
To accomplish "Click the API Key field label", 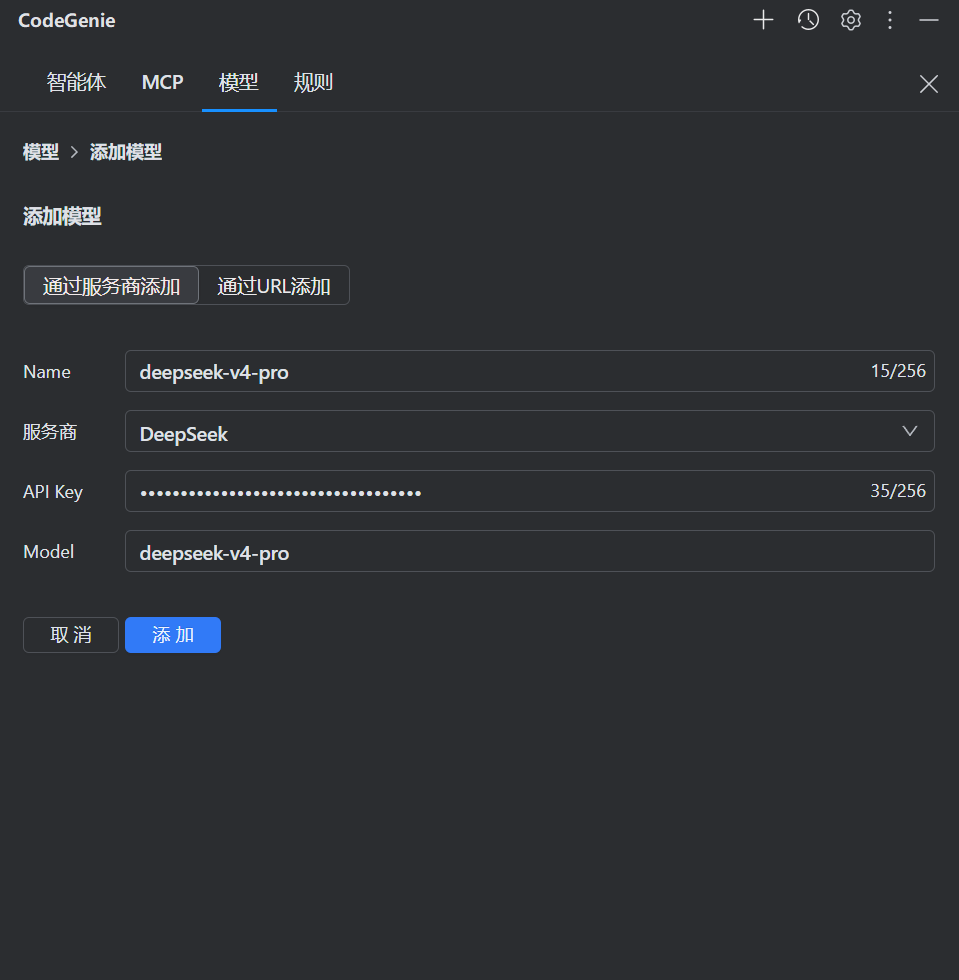I will [53, 492].
